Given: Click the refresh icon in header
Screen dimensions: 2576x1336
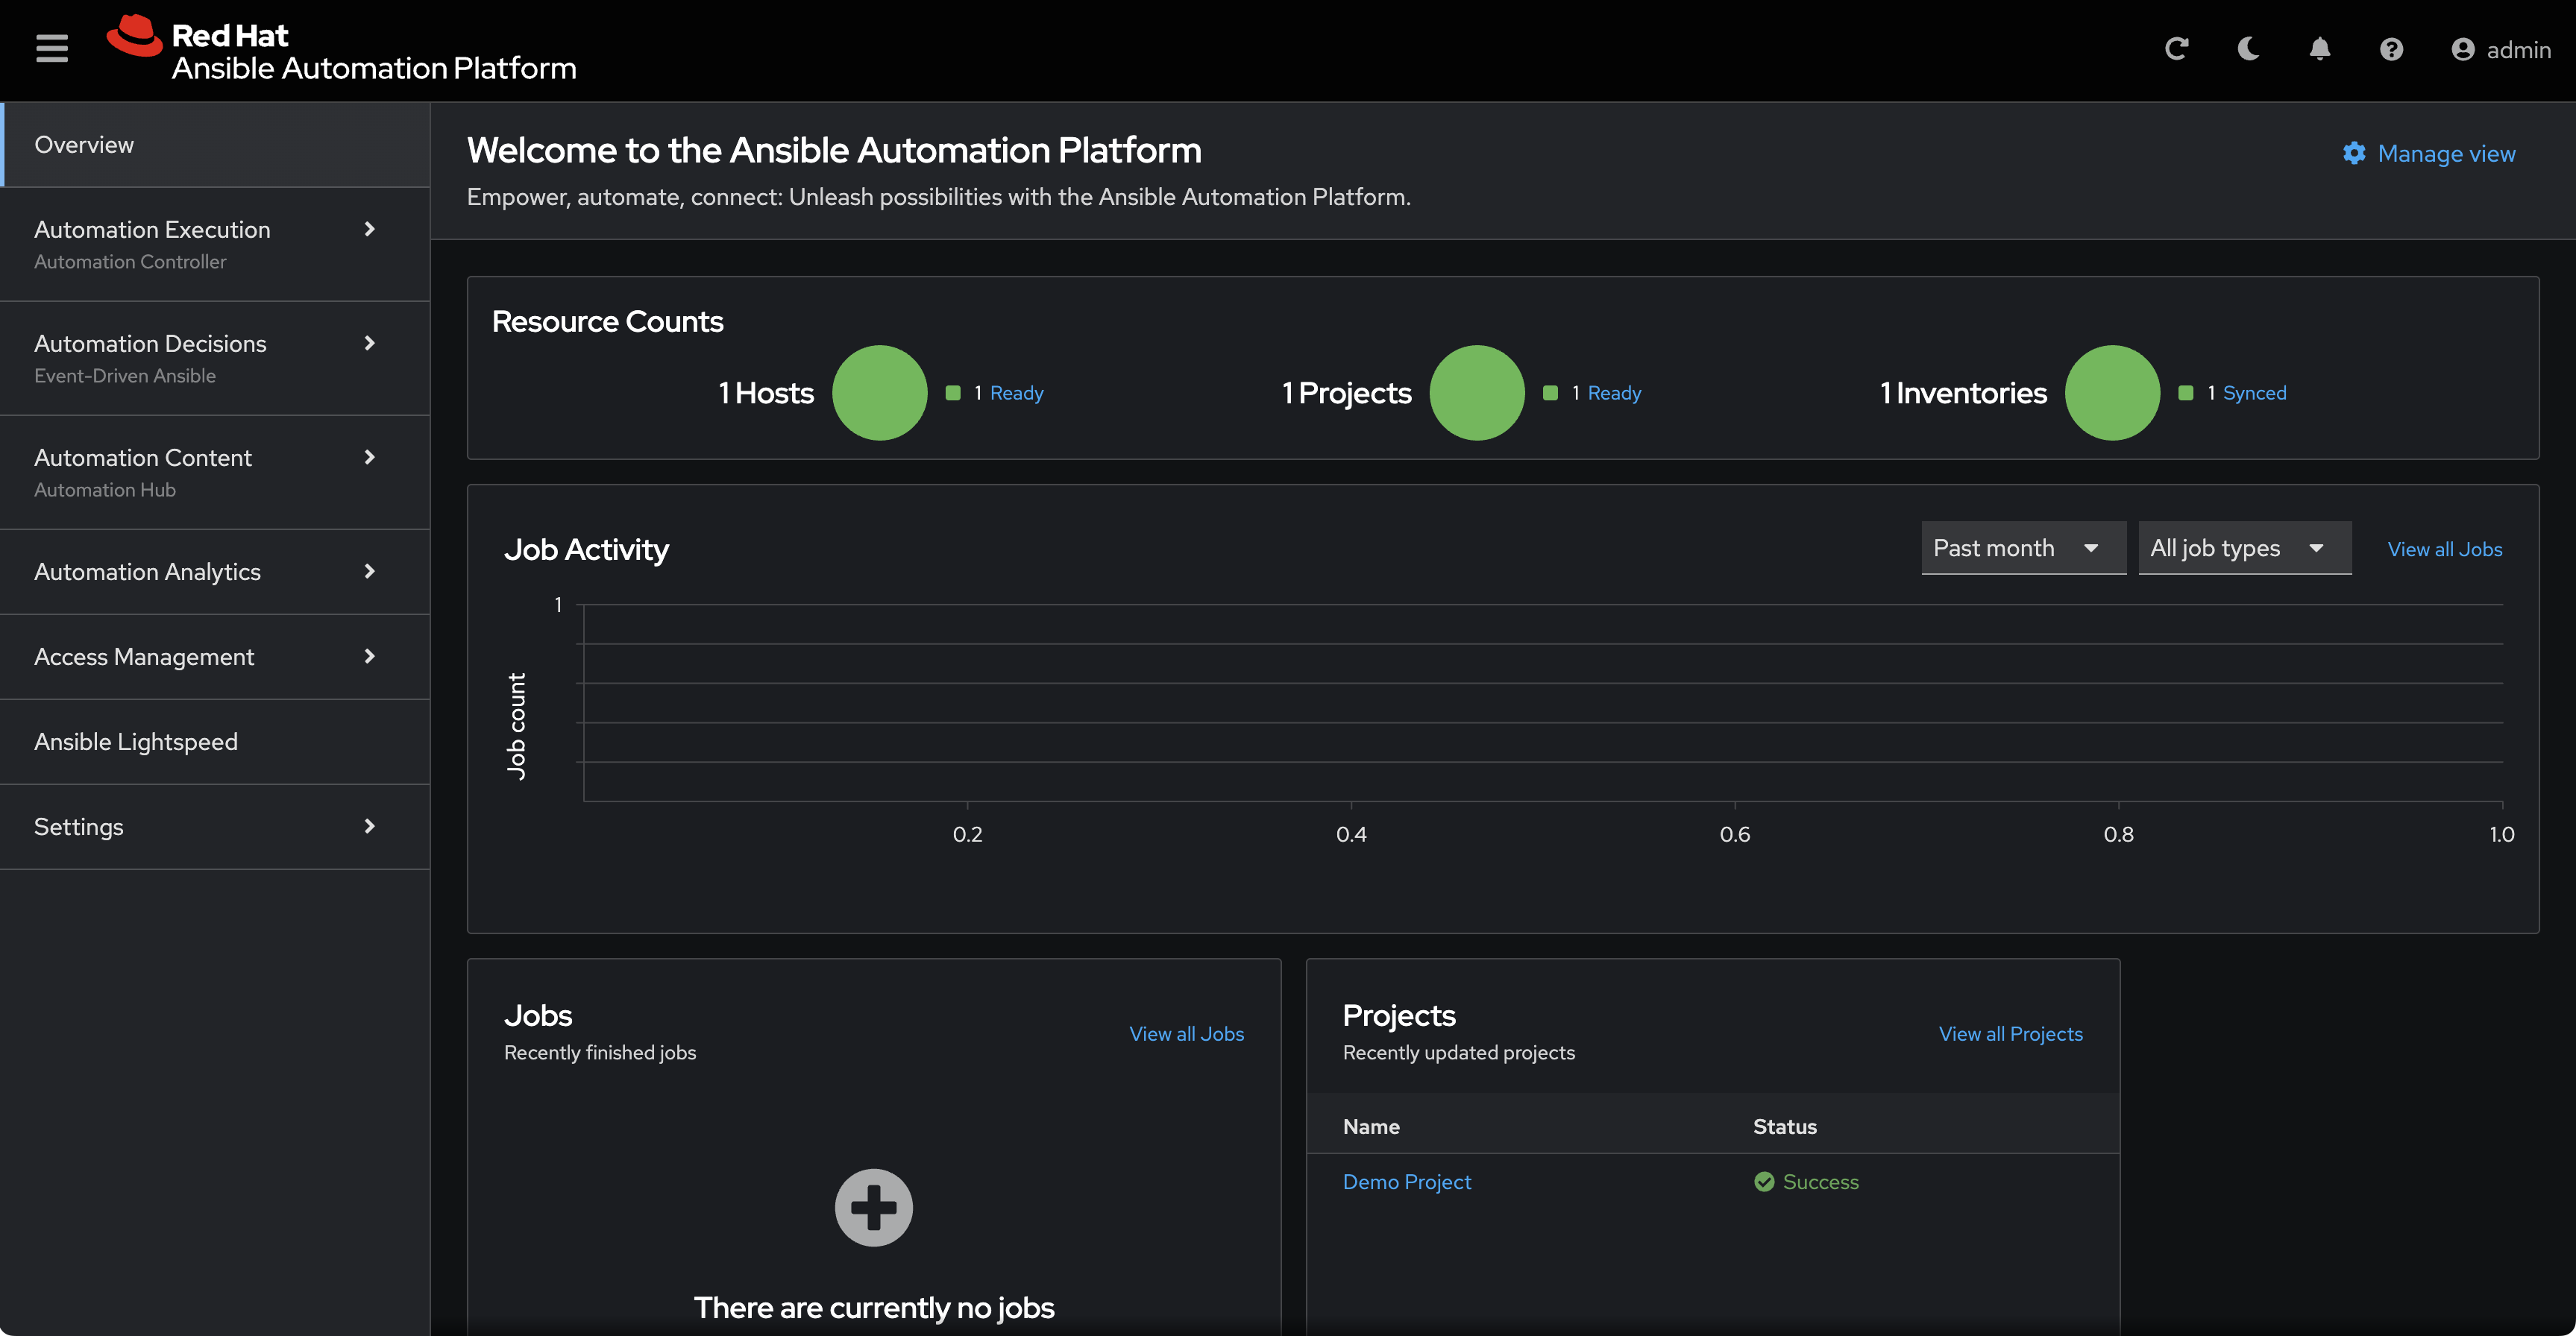Looking at the screenshot, I should (2176, 49).
